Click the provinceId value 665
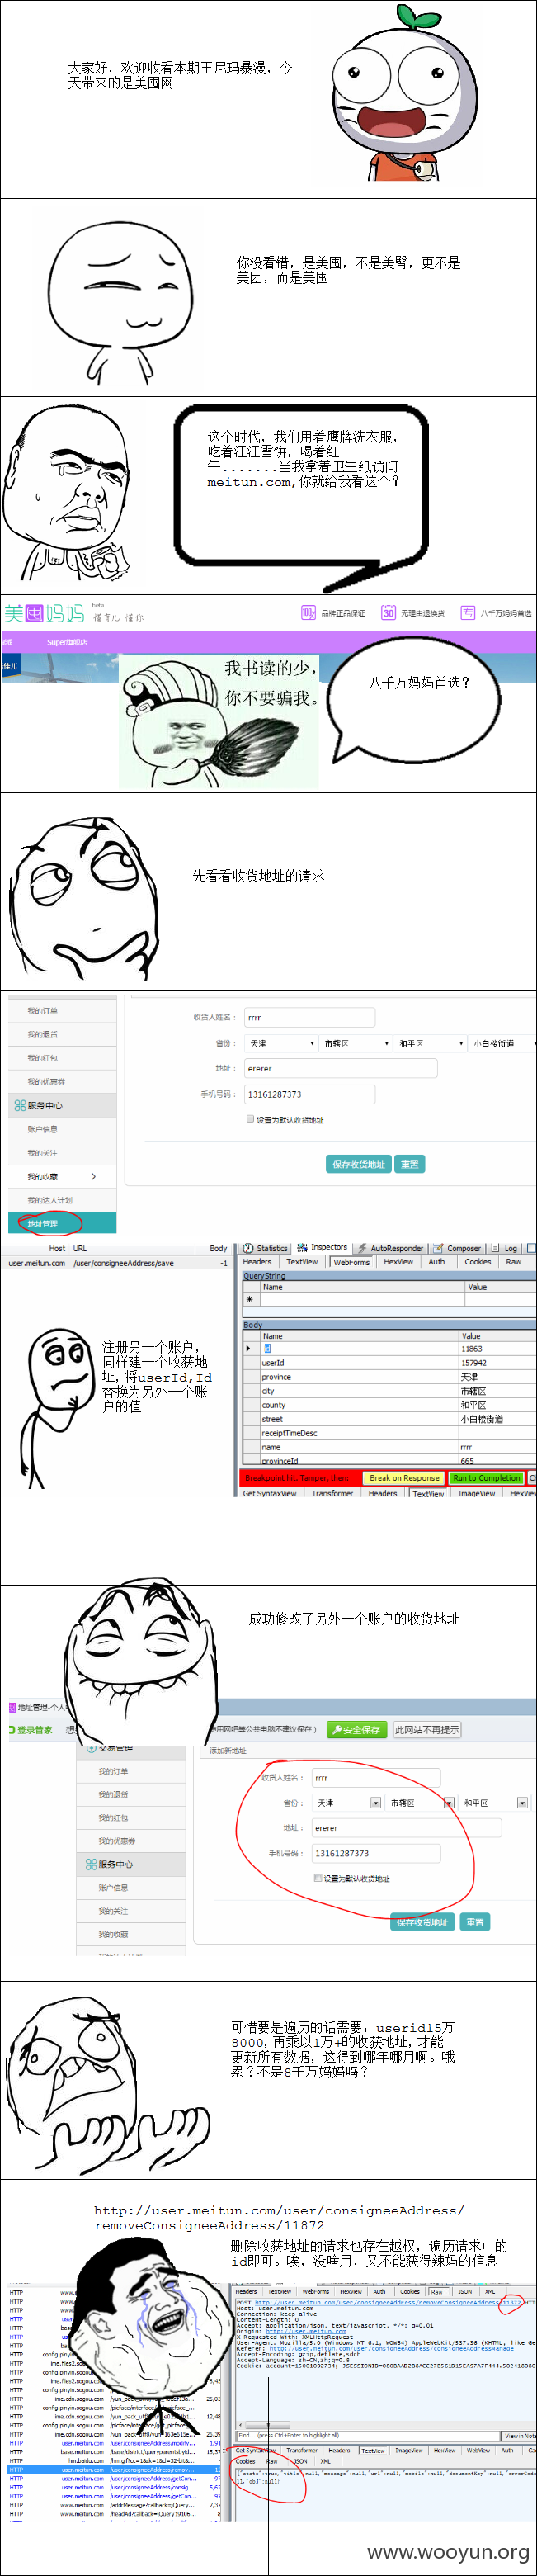Viewport: 537px width, 2576px height. 468,1461
